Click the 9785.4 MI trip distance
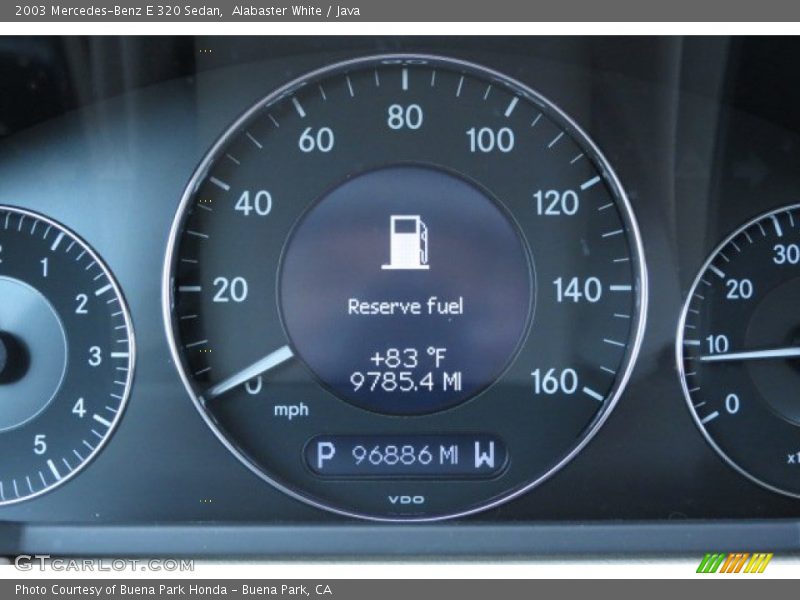The height and width of the screenshot is (600, 800). (x=406, y=381)
